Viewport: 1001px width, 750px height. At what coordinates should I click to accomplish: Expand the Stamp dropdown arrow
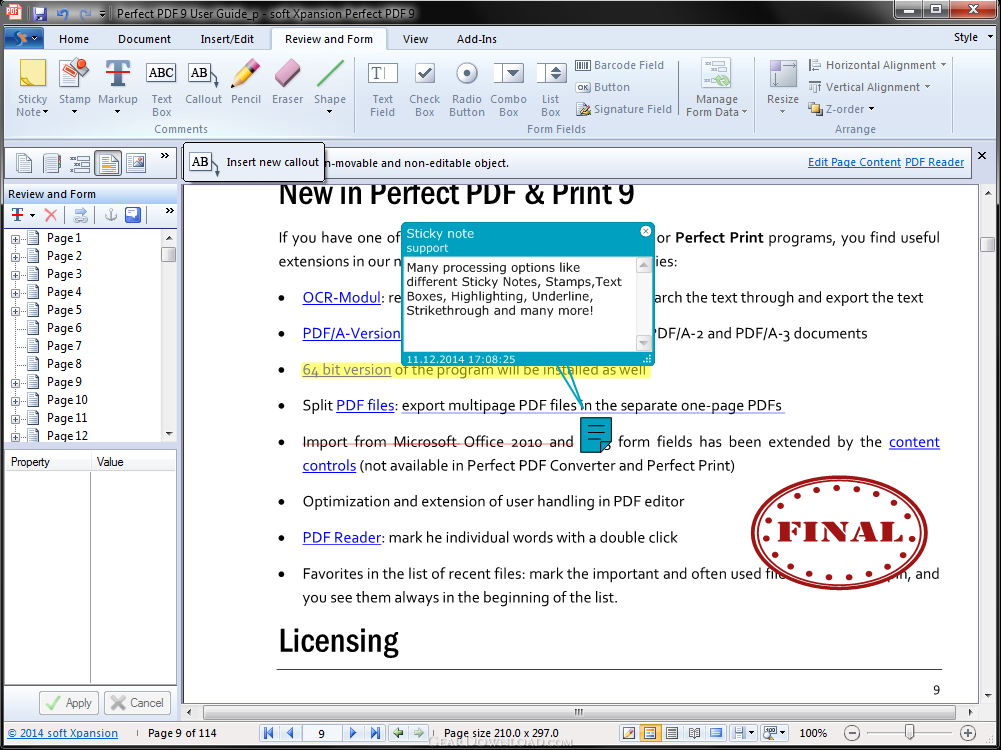tap(74, 112)
